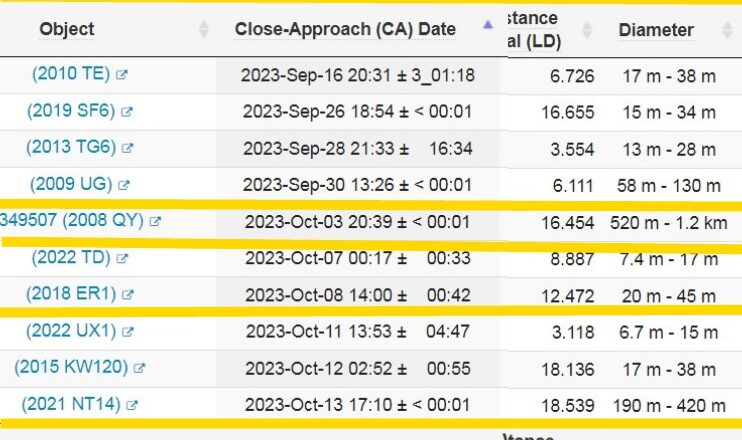The image size is (742, 440).
Task: Open external link icon beside (2013 TG6)
Action: click(127, 148)
